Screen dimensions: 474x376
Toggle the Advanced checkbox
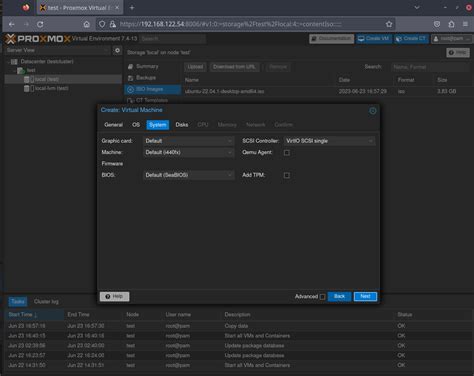[x=322, y=297]
